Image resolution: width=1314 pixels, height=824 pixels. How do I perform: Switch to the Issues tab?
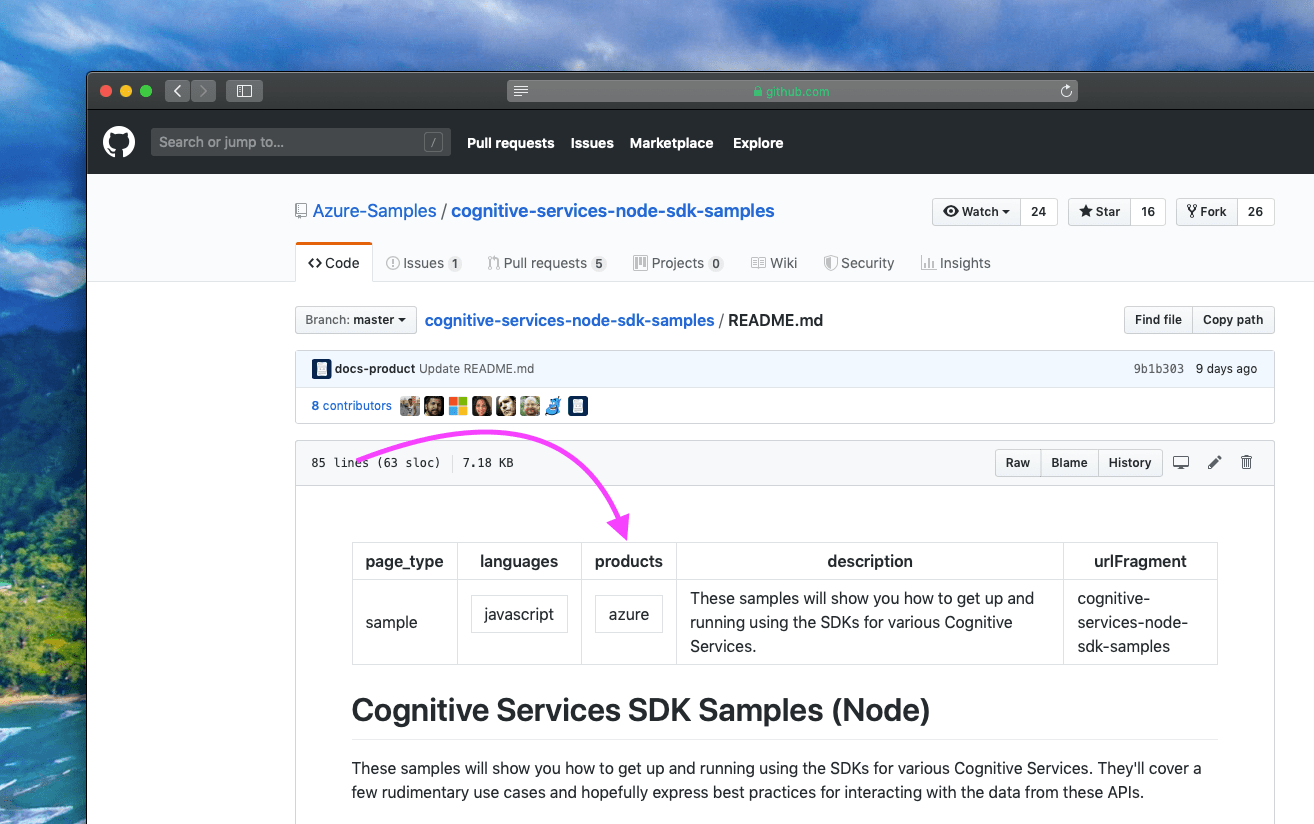[x=424, y=263]
